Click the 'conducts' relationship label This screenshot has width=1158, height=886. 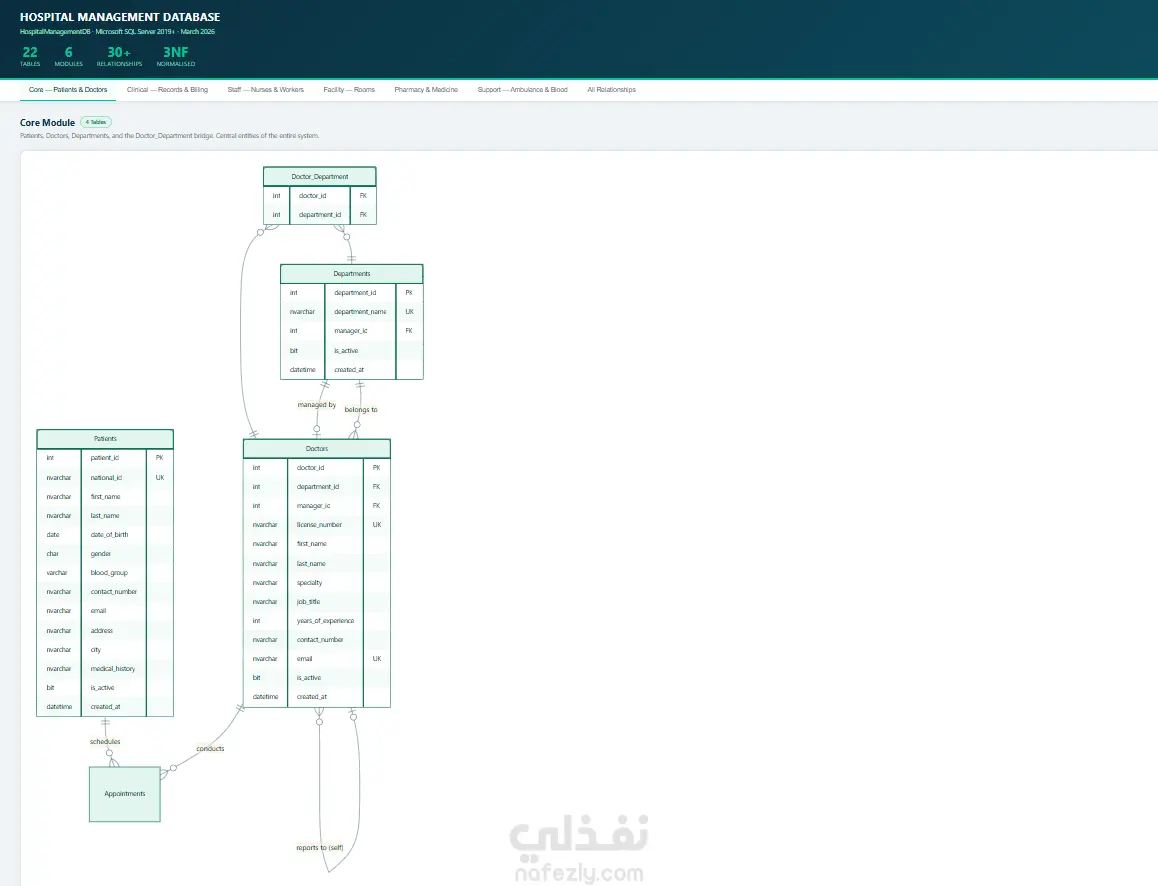(x=210, y=749)
